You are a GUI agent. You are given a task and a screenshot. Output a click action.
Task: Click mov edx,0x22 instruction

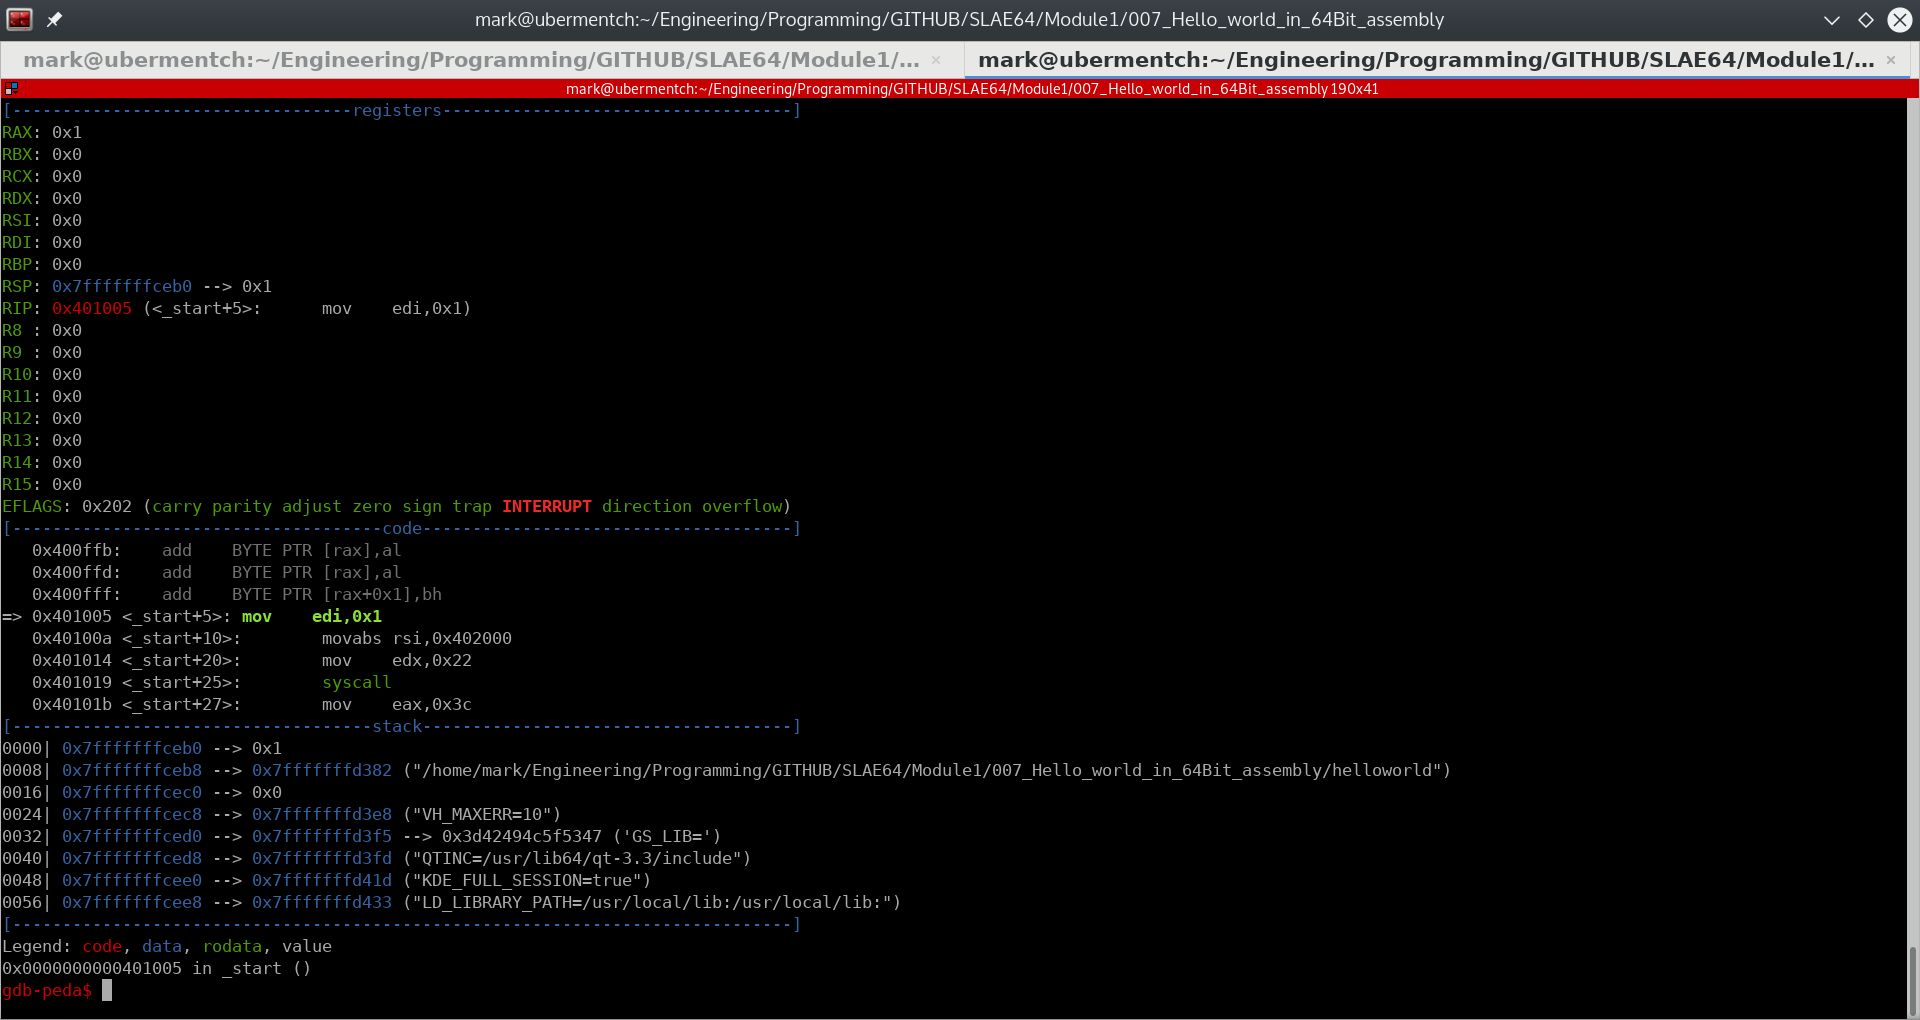point(396,660)
